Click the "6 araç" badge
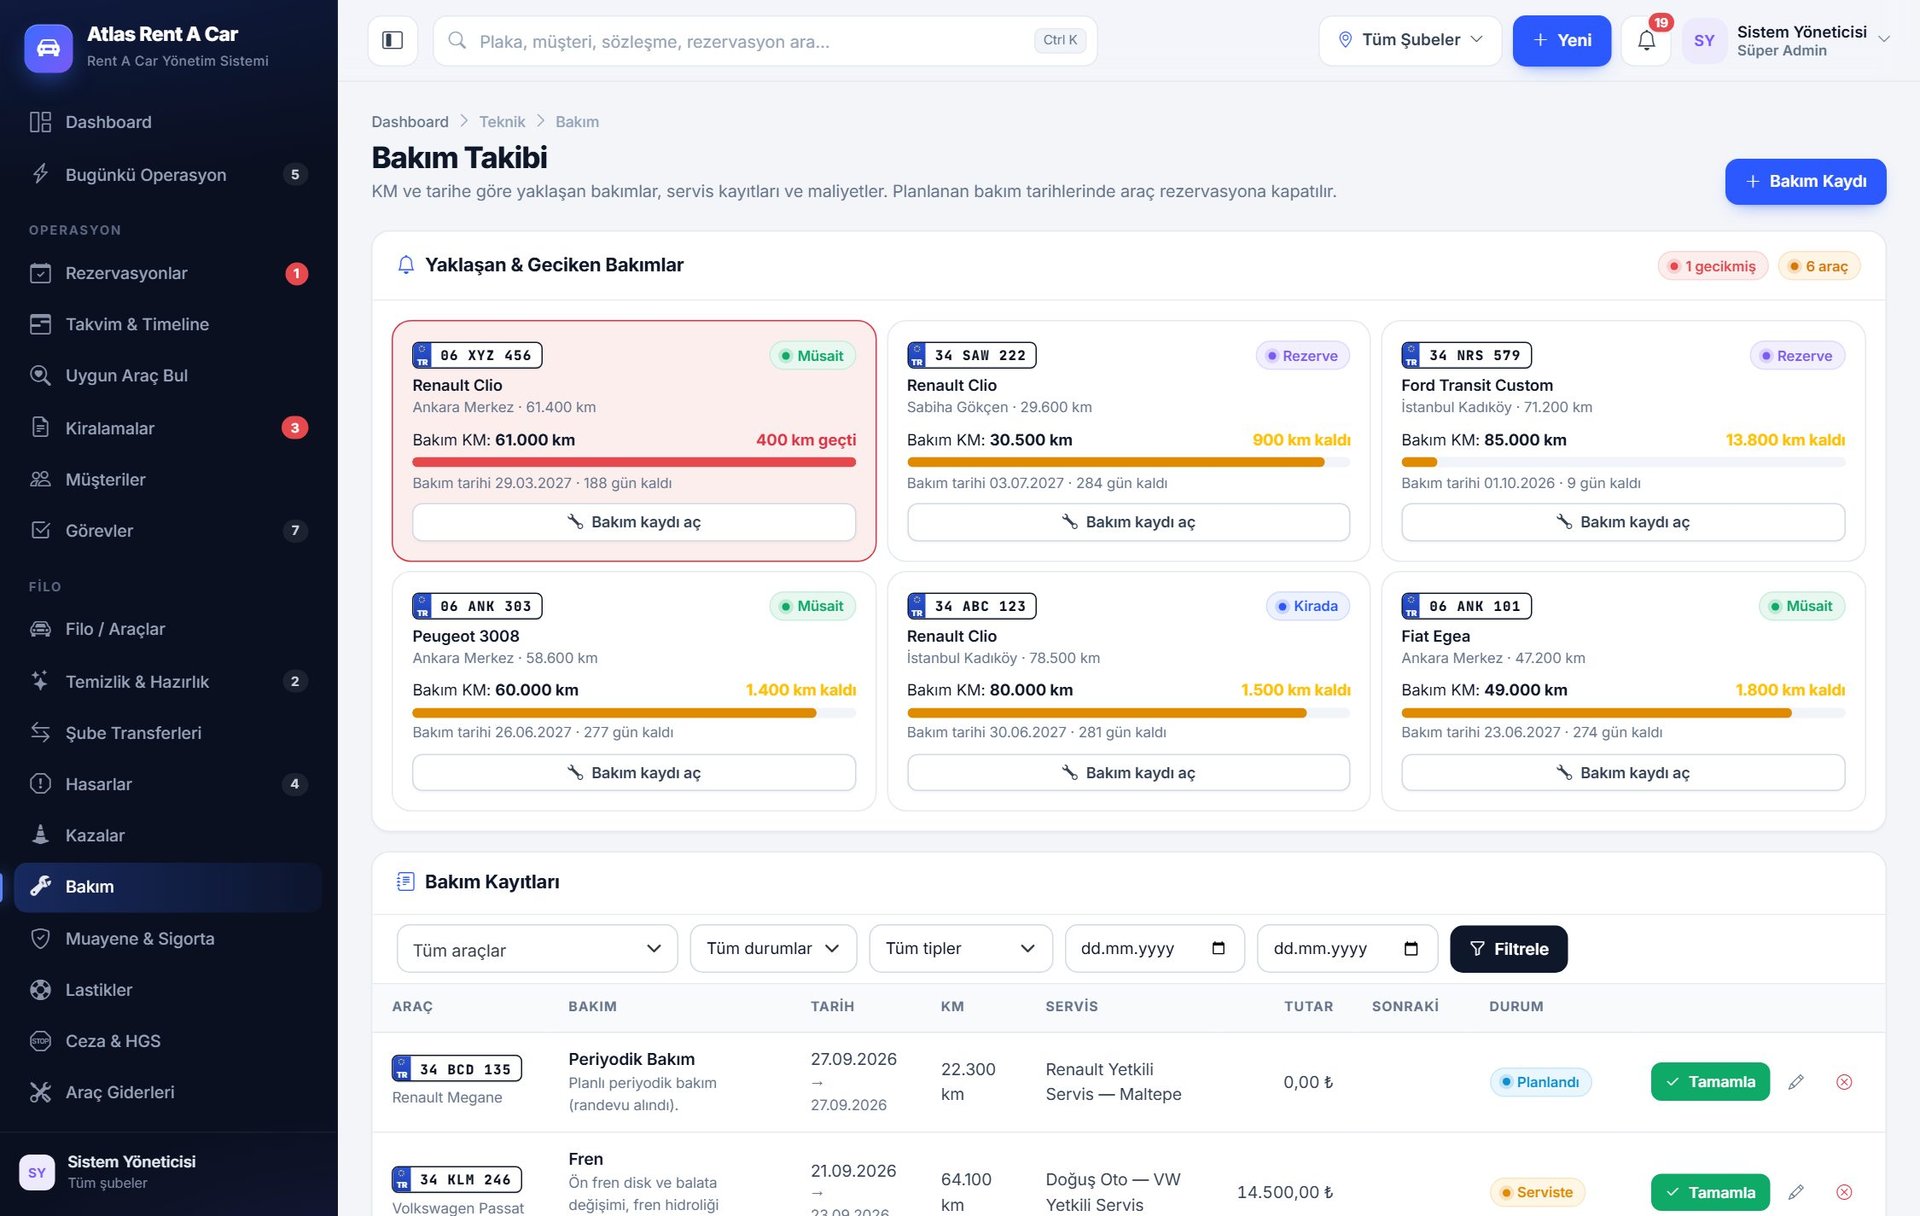This screenshot has width=1920, height=1216. click(x=1819, y=266)
